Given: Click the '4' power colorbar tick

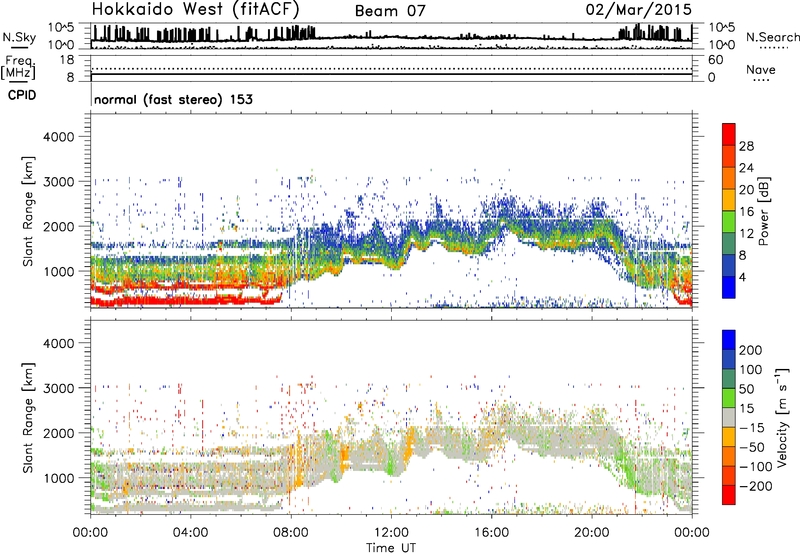Looking at the screenshot, I should (742, 277).
